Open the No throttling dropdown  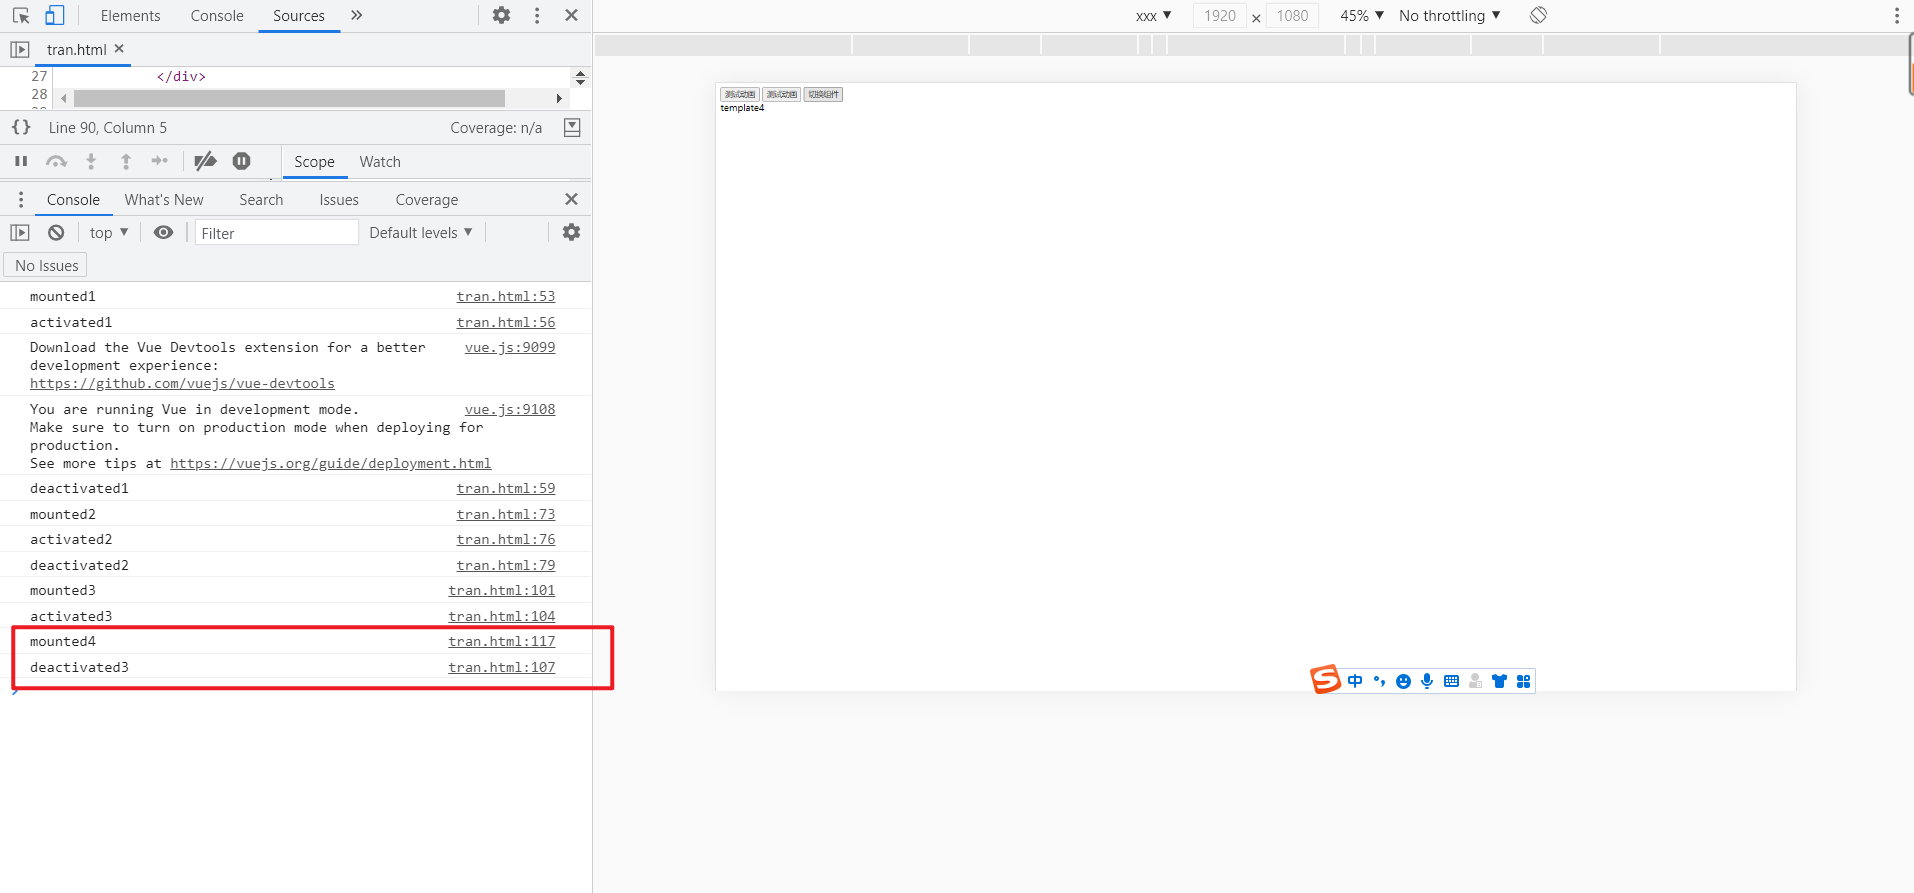(1450, 16)
